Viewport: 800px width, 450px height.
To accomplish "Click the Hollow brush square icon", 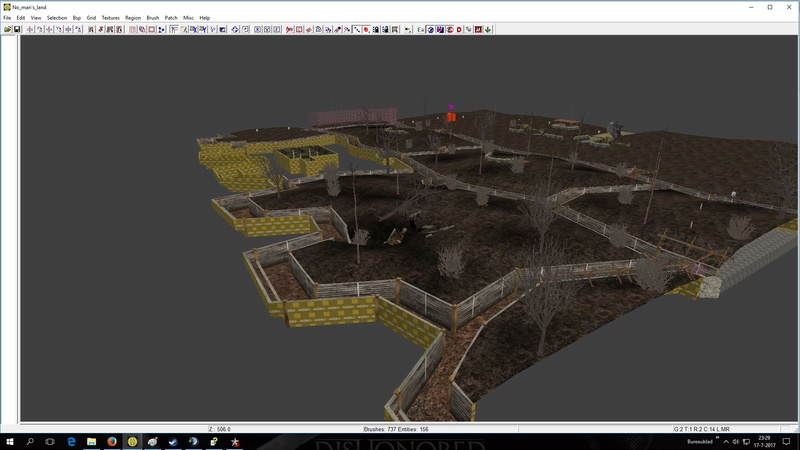I will 152,29.
